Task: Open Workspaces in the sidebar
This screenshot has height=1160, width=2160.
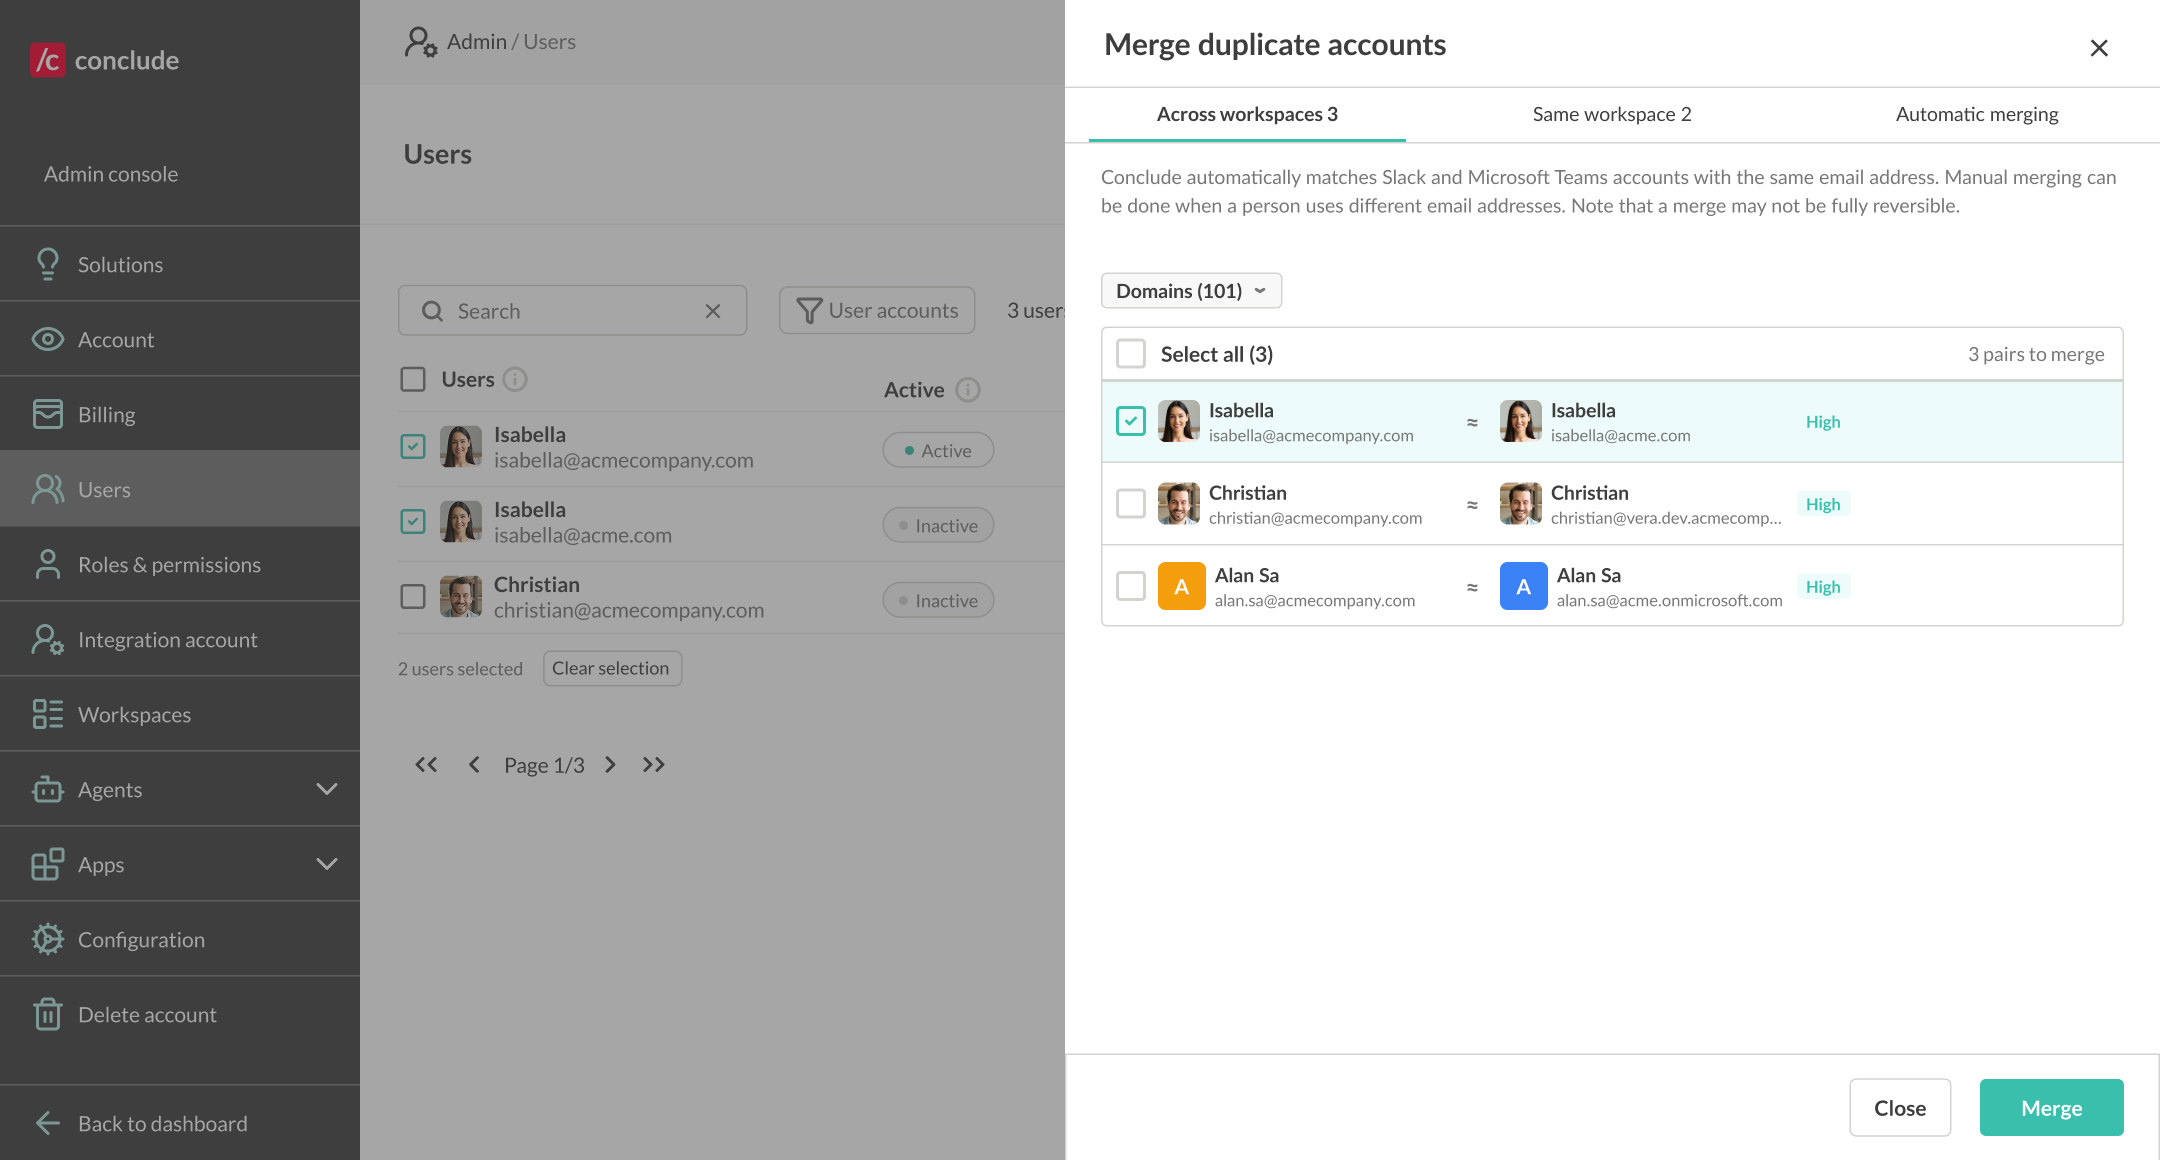Action: pos(180,714)
